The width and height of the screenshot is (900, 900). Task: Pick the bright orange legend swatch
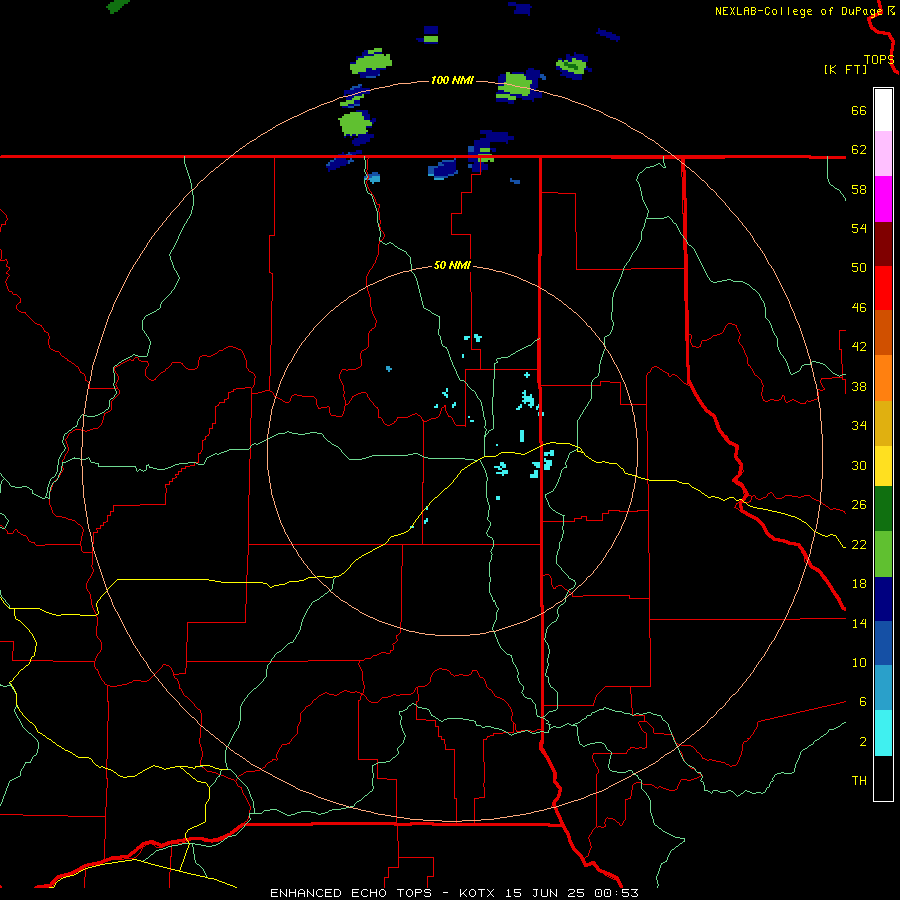tap(883, 378)
